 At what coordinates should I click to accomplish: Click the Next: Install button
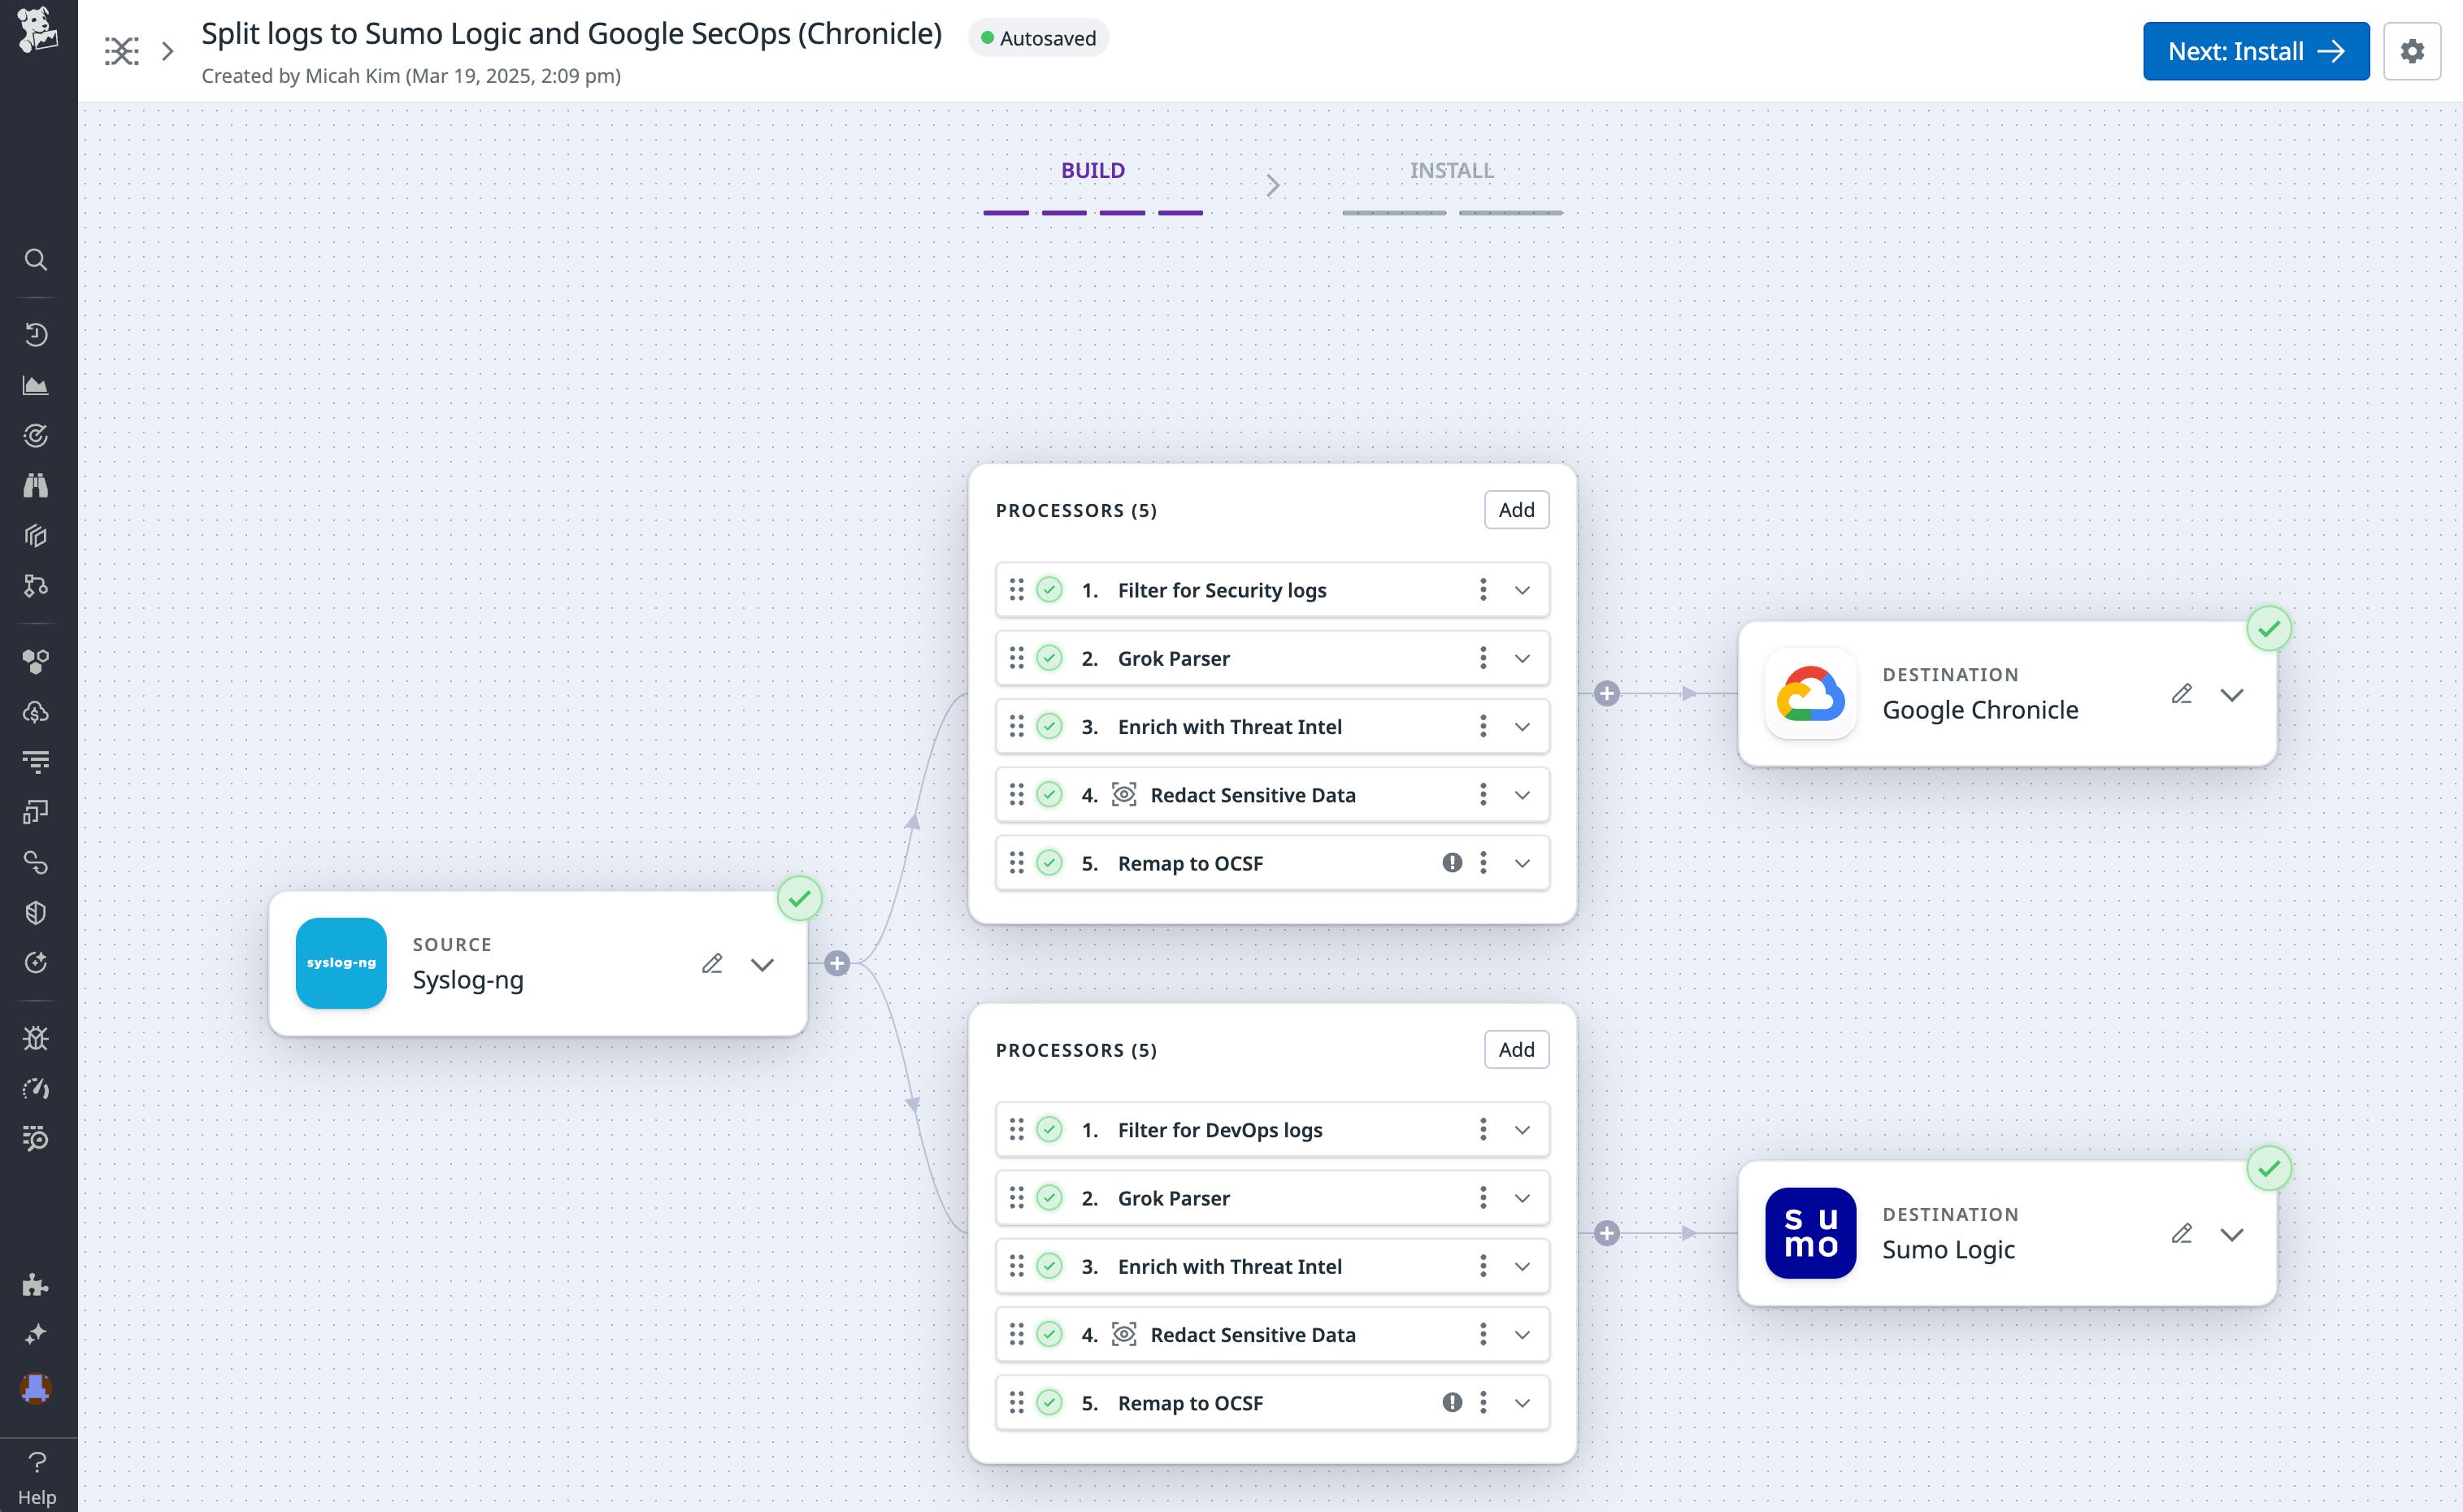click(2255, 50)
